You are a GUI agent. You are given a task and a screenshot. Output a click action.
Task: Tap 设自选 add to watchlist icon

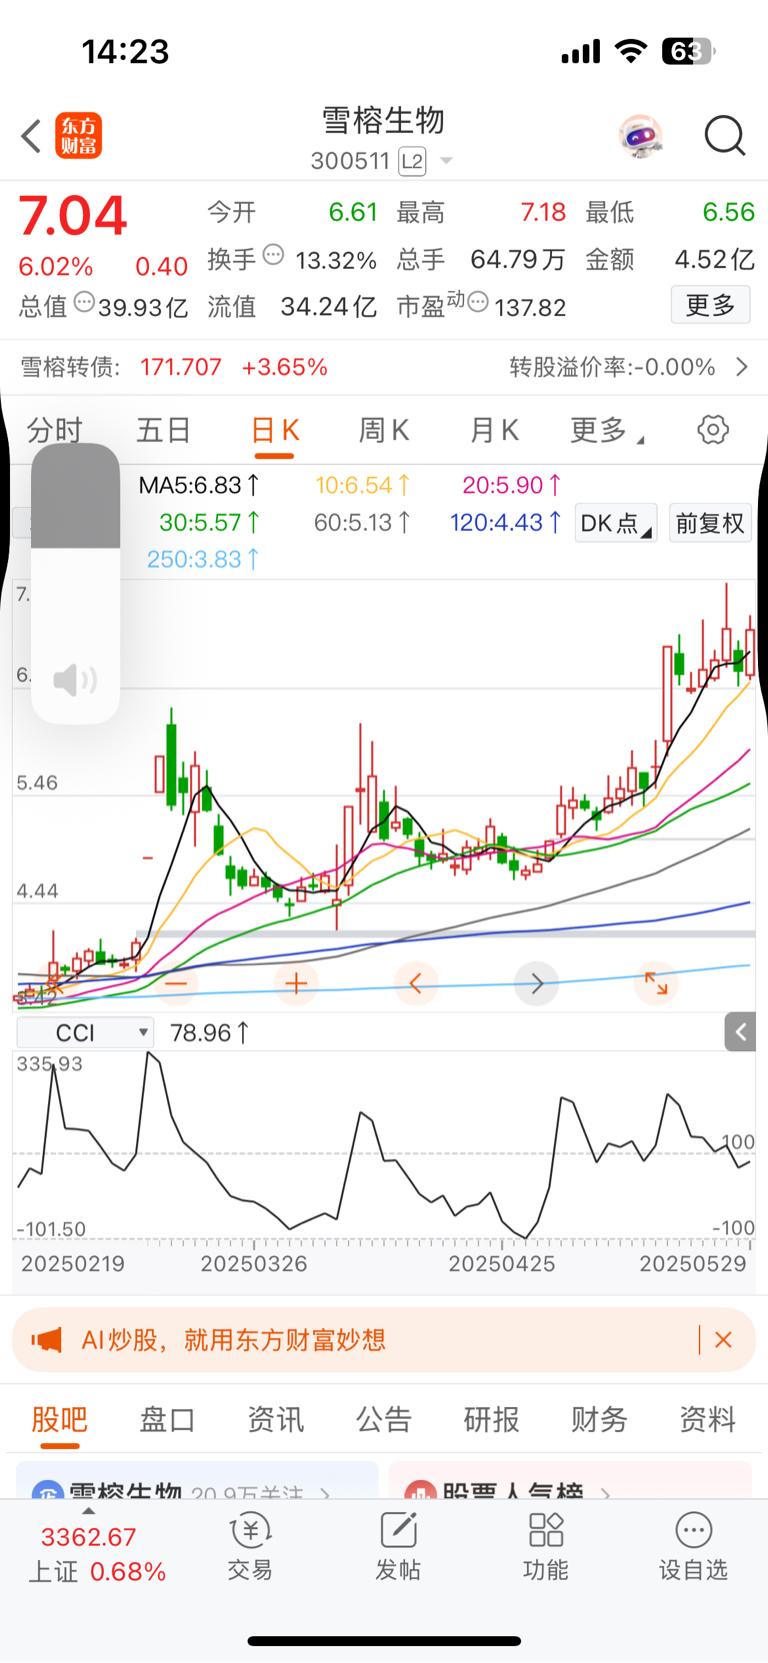pyautogui.click(x=693, y=1546)
